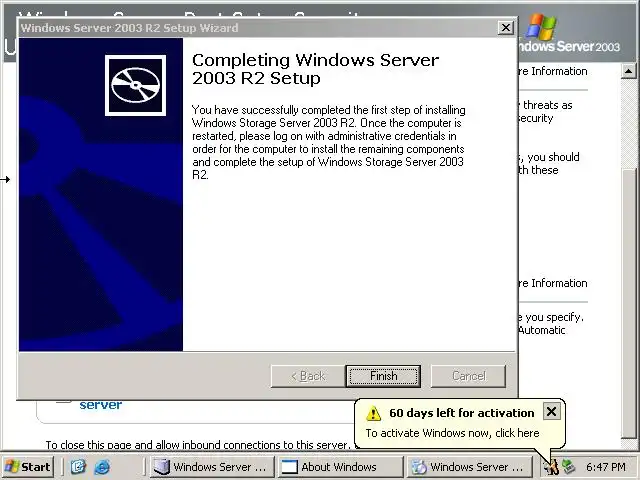Click the disabled Back button
Image resolution: width=640 pixels, height=480 pixels.
point(308,376)
